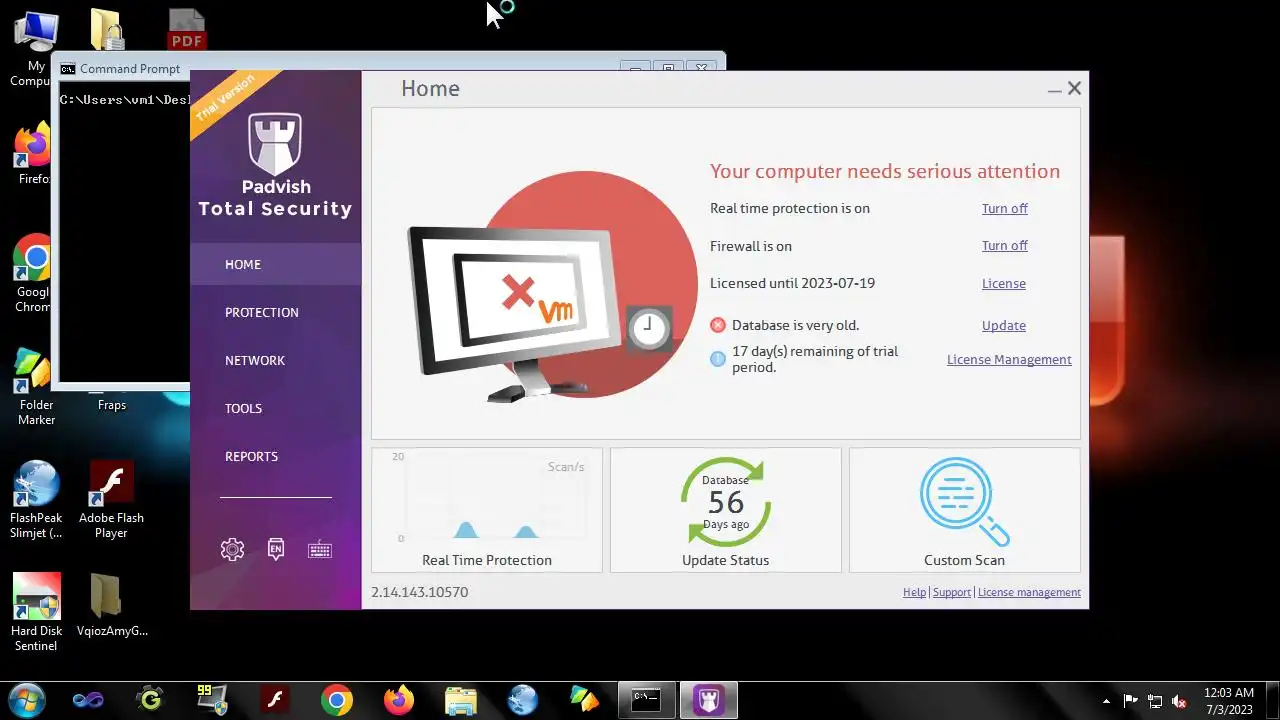Click the Flash Player taskbar icon

click(274, 700)
